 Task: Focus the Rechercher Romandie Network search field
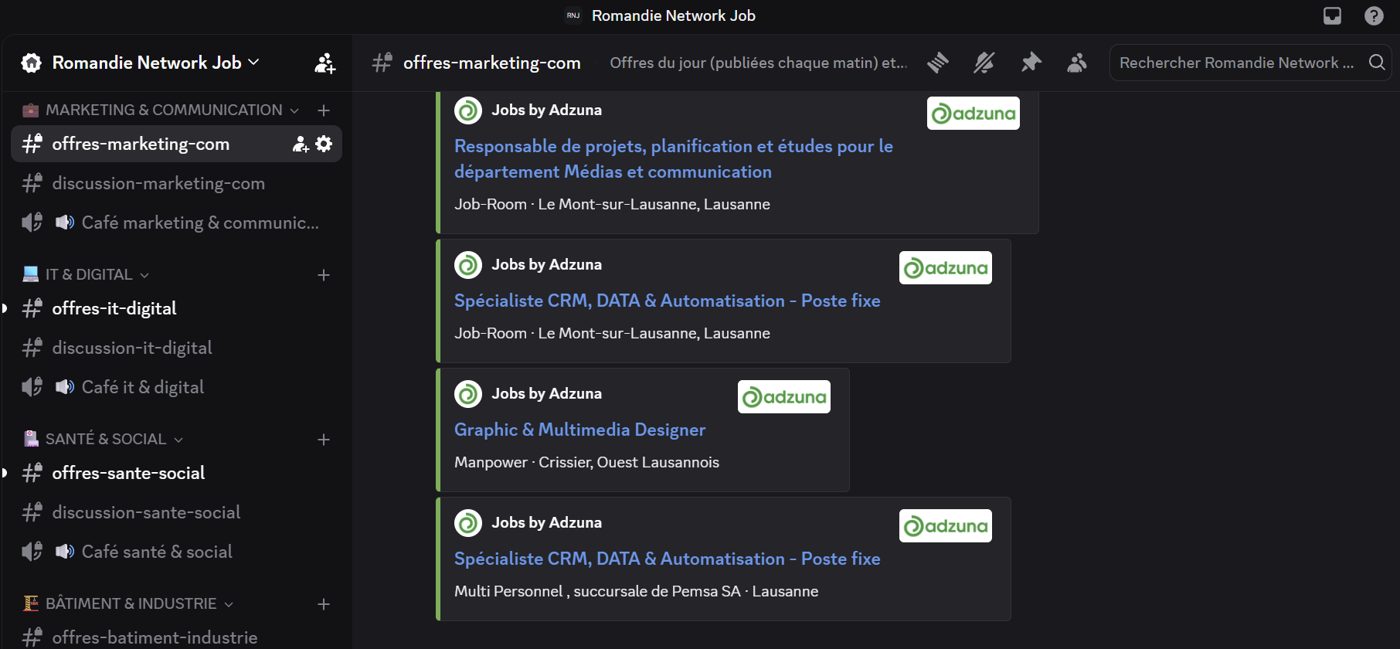pyautogui.click(x=1250, y=62)
